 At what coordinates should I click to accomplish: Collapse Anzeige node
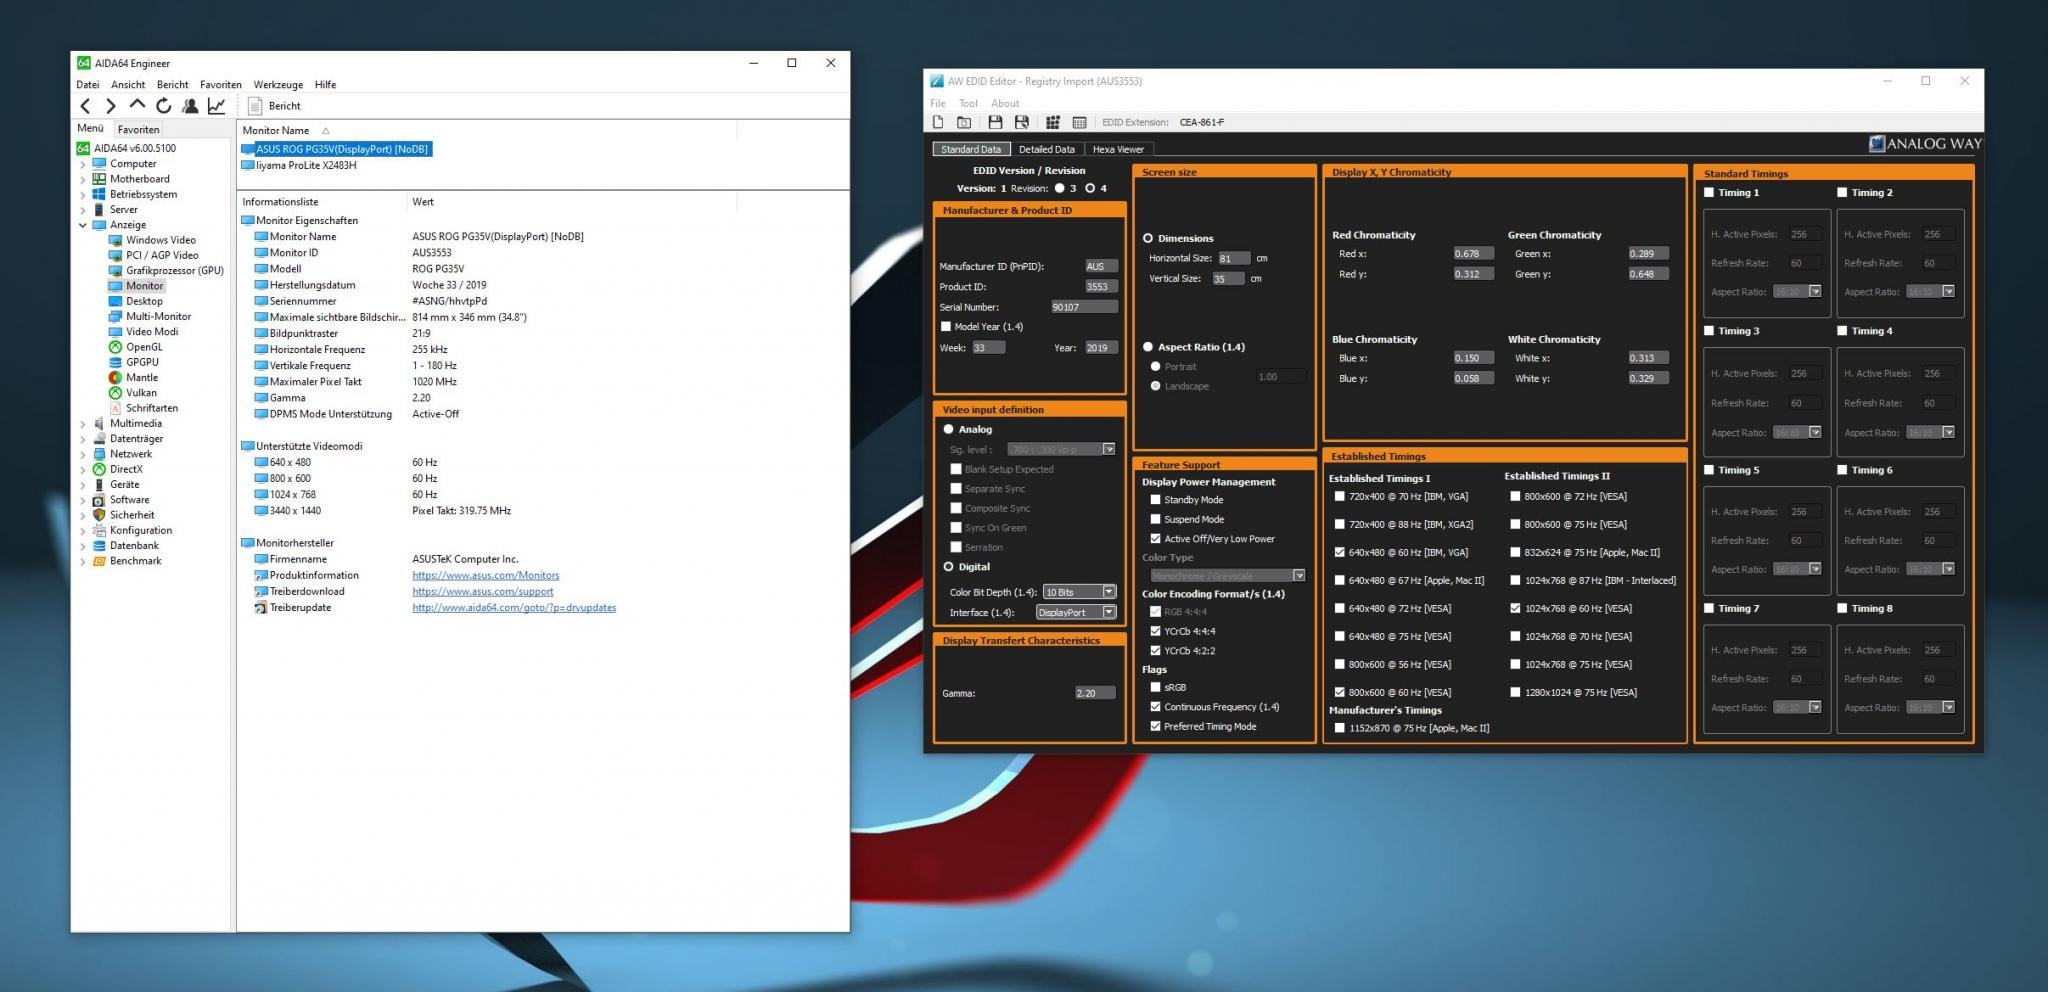83,225
